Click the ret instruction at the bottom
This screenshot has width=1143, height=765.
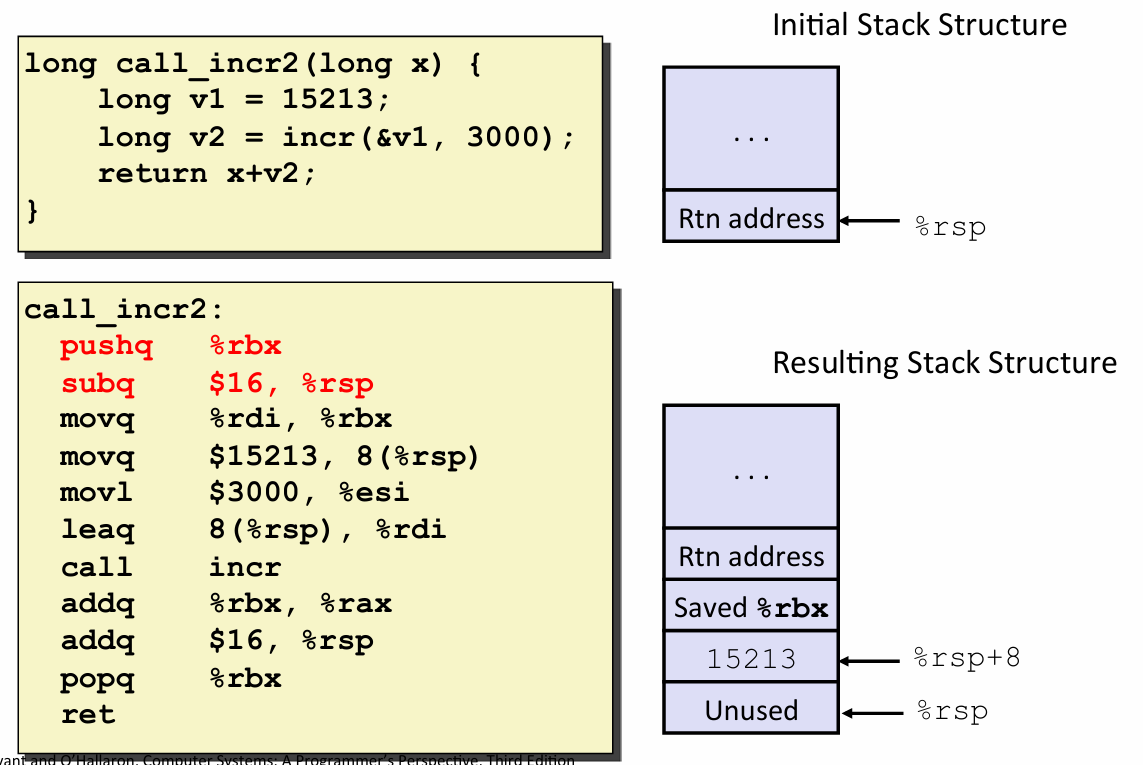[88, 715]
